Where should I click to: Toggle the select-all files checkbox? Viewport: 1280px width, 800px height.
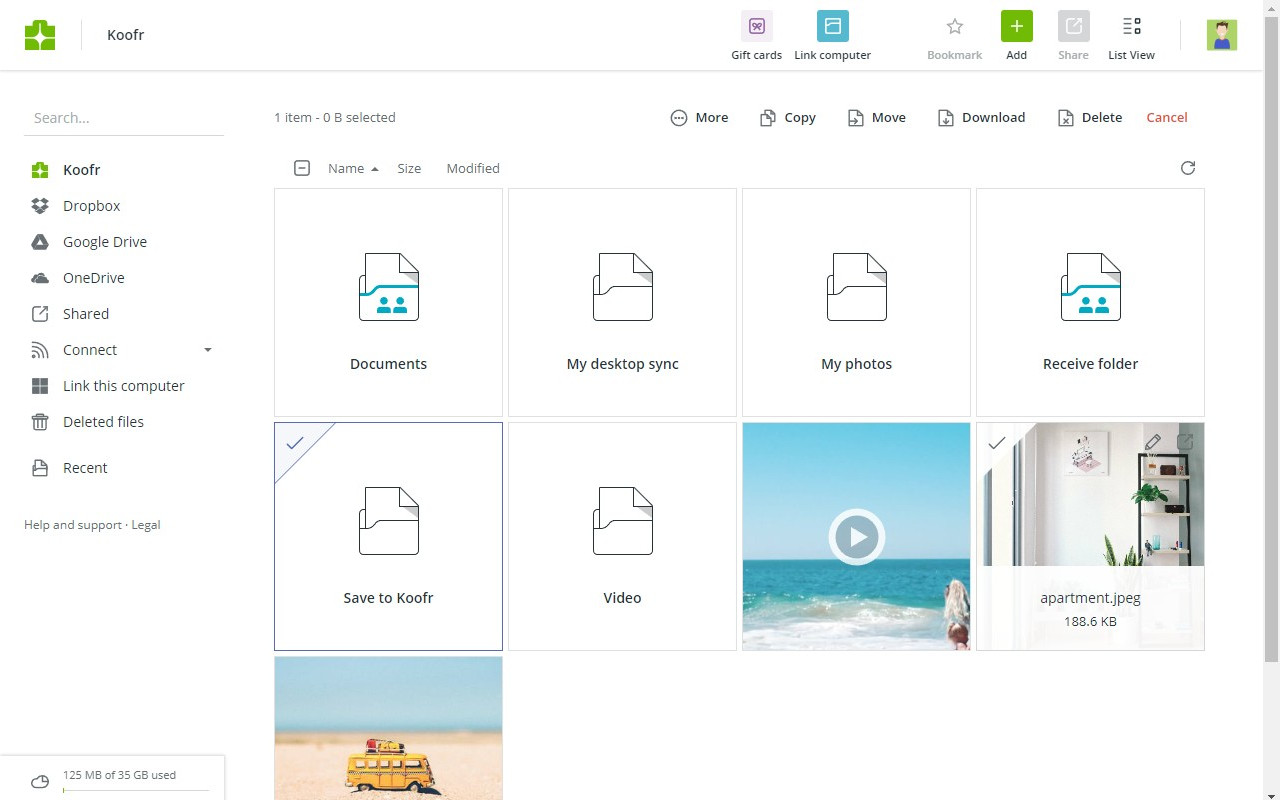(302, 168)
